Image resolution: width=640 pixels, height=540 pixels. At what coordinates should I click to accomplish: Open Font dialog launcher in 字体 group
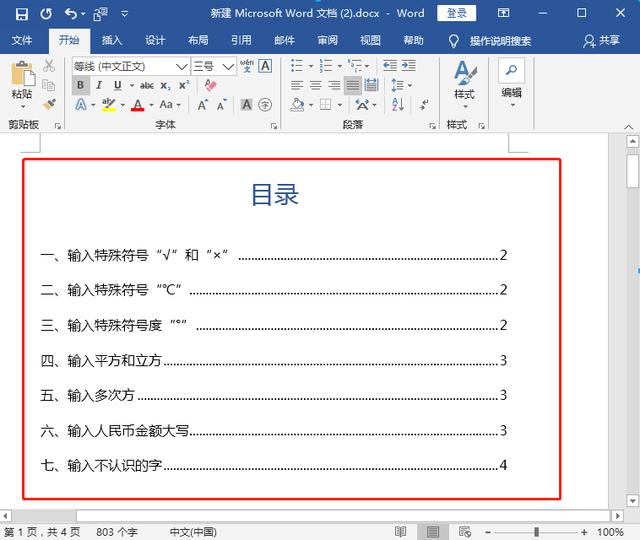(x=273, y=126)
